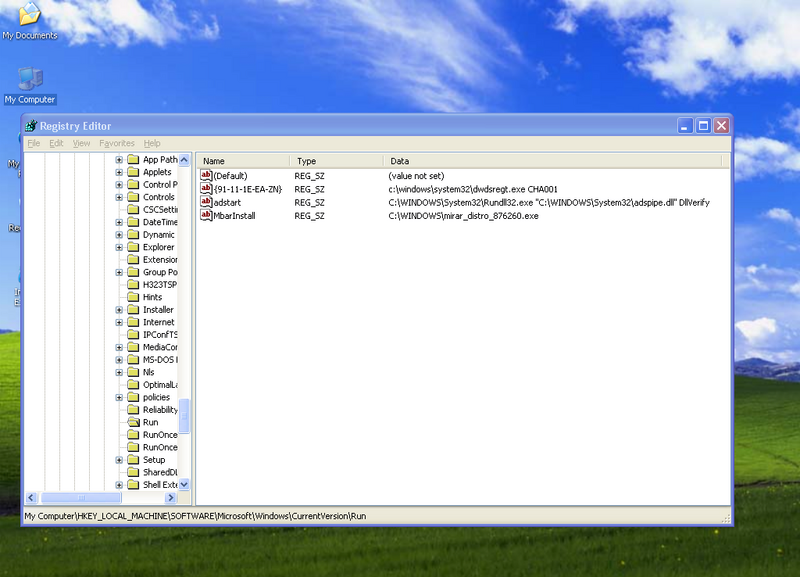Select the My Computer desktop icon
The height and width of the screenshot is (577, 800).
click(x=30, y=85)
